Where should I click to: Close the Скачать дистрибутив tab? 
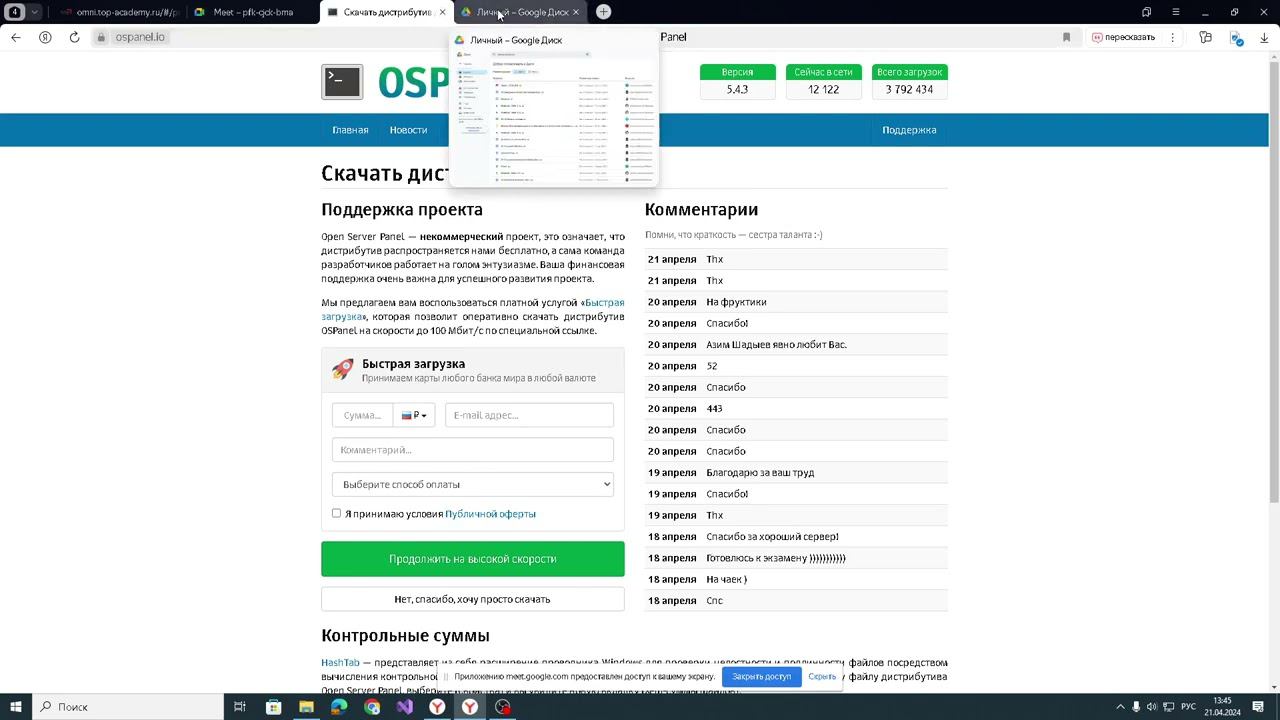(x=442, y=12)
